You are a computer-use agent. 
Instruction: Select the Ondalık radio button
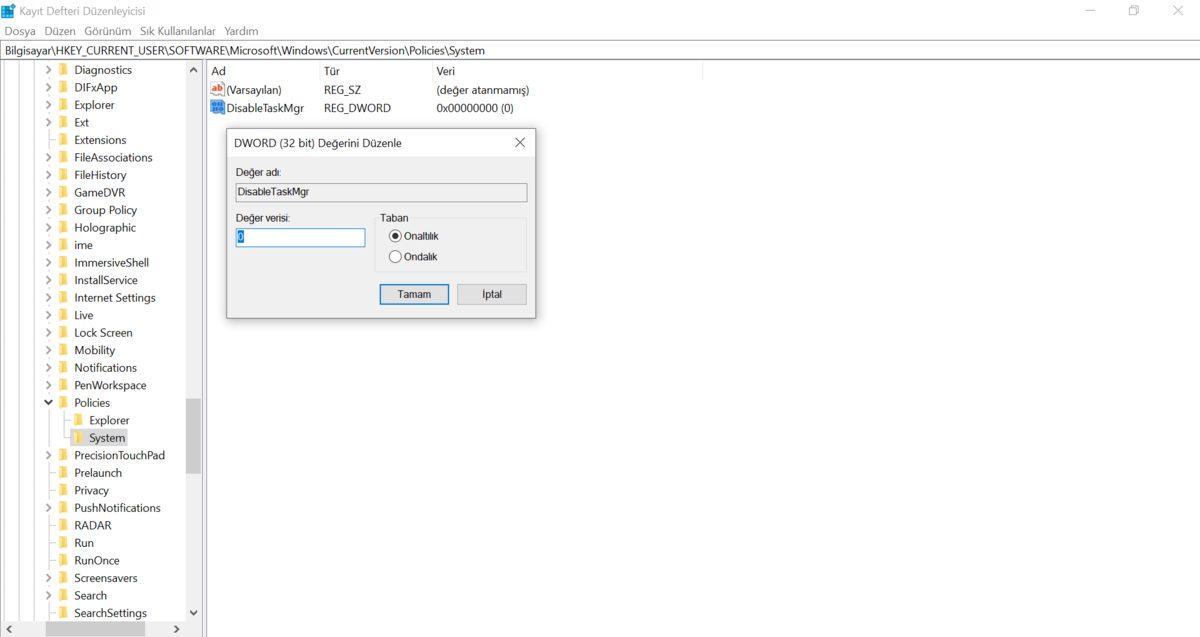pos(395,257)
